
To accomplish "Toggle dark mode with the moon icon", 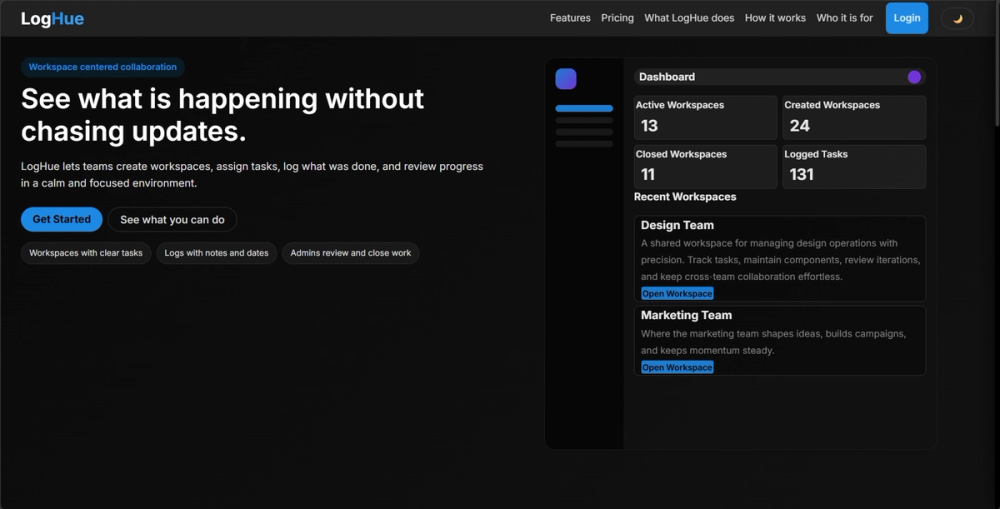I will coord(957,18).
